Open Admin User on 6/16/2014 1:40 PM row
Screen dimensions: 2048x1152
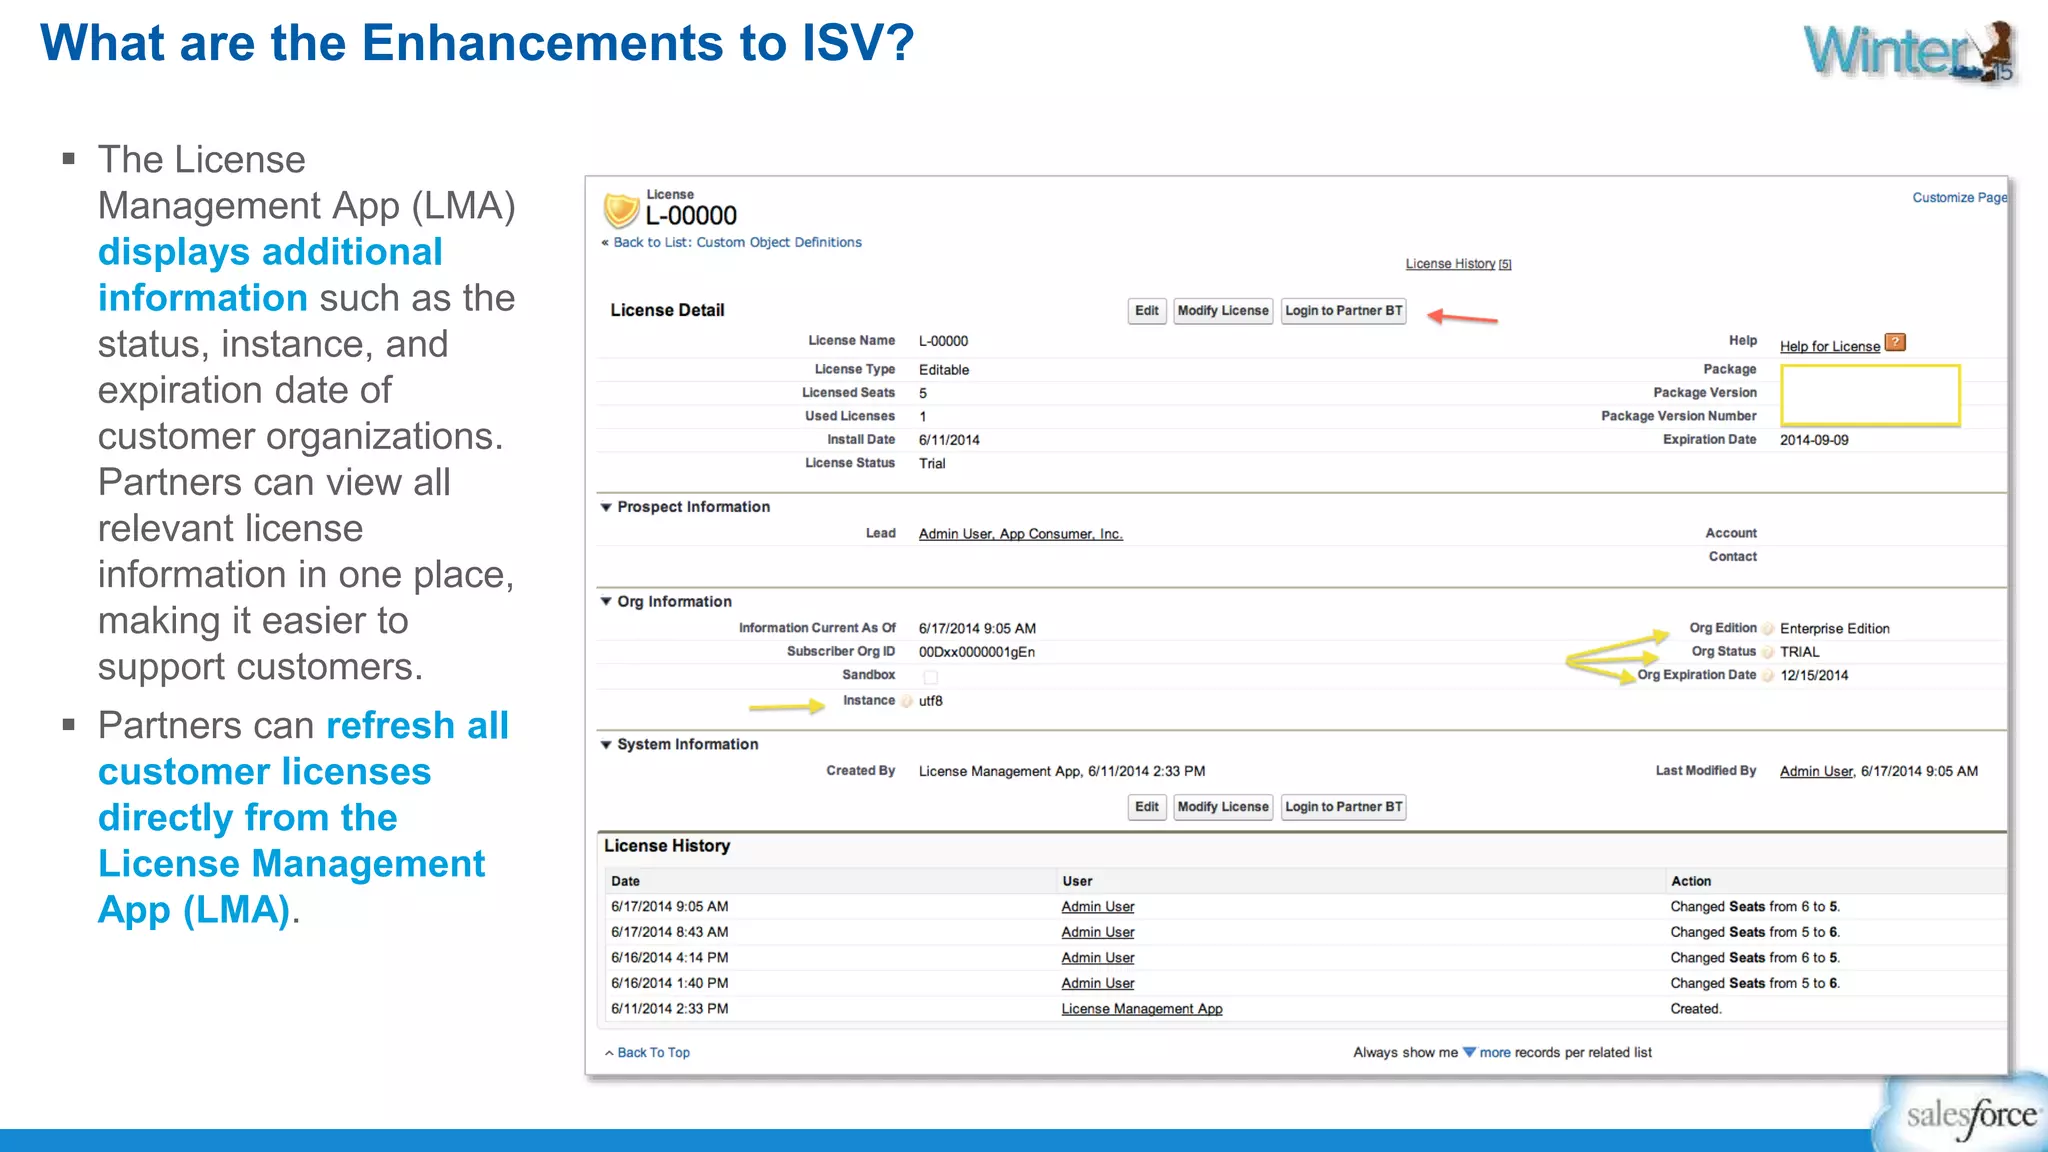coord(1098,983)
